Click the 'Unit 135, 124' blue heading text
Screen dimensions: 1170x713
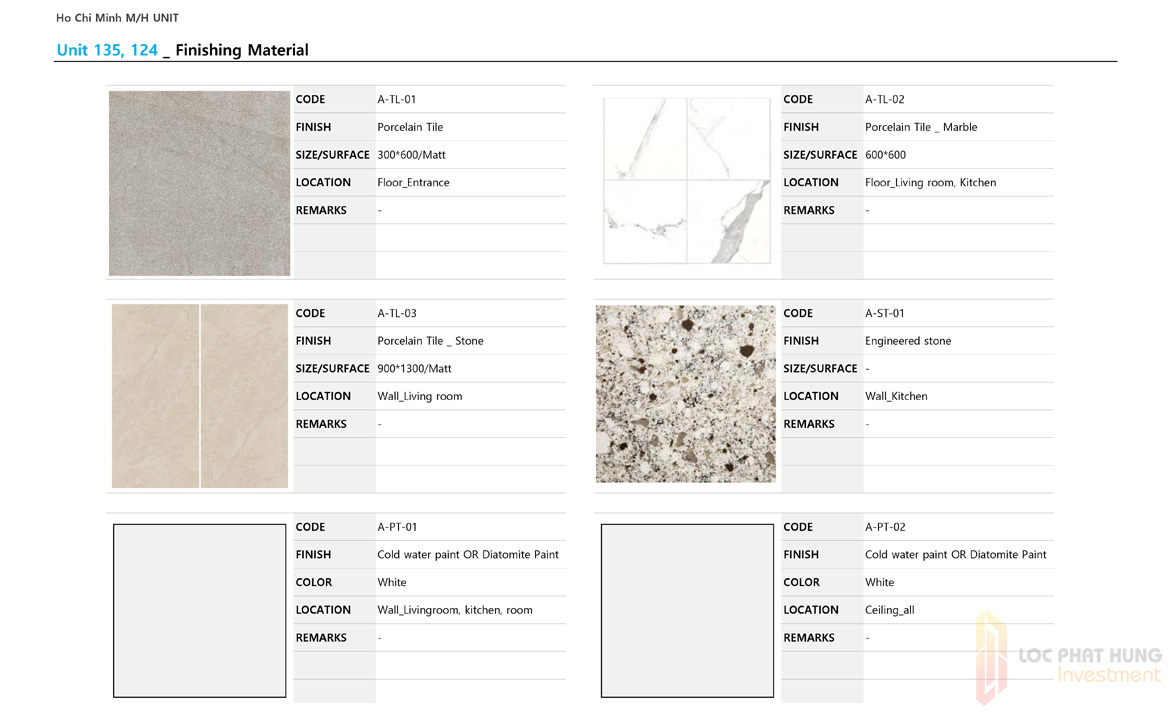(107, 50)
